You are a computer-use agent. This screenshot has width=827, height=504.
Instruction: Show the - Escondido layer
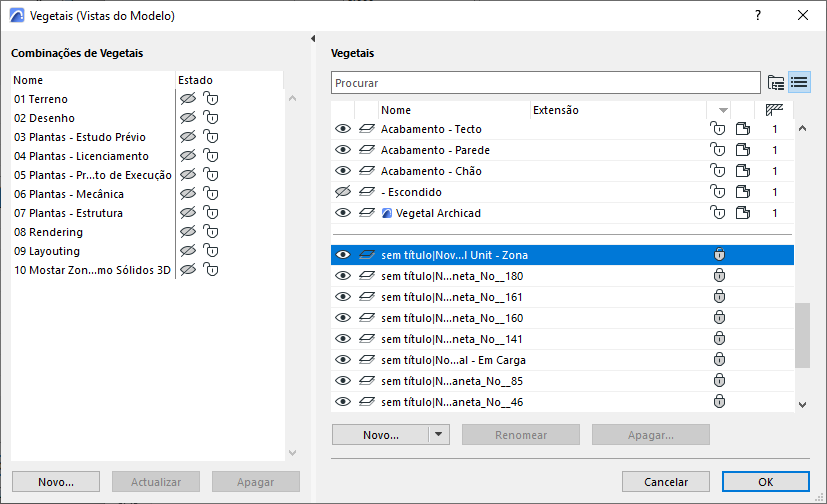[343, 192]
